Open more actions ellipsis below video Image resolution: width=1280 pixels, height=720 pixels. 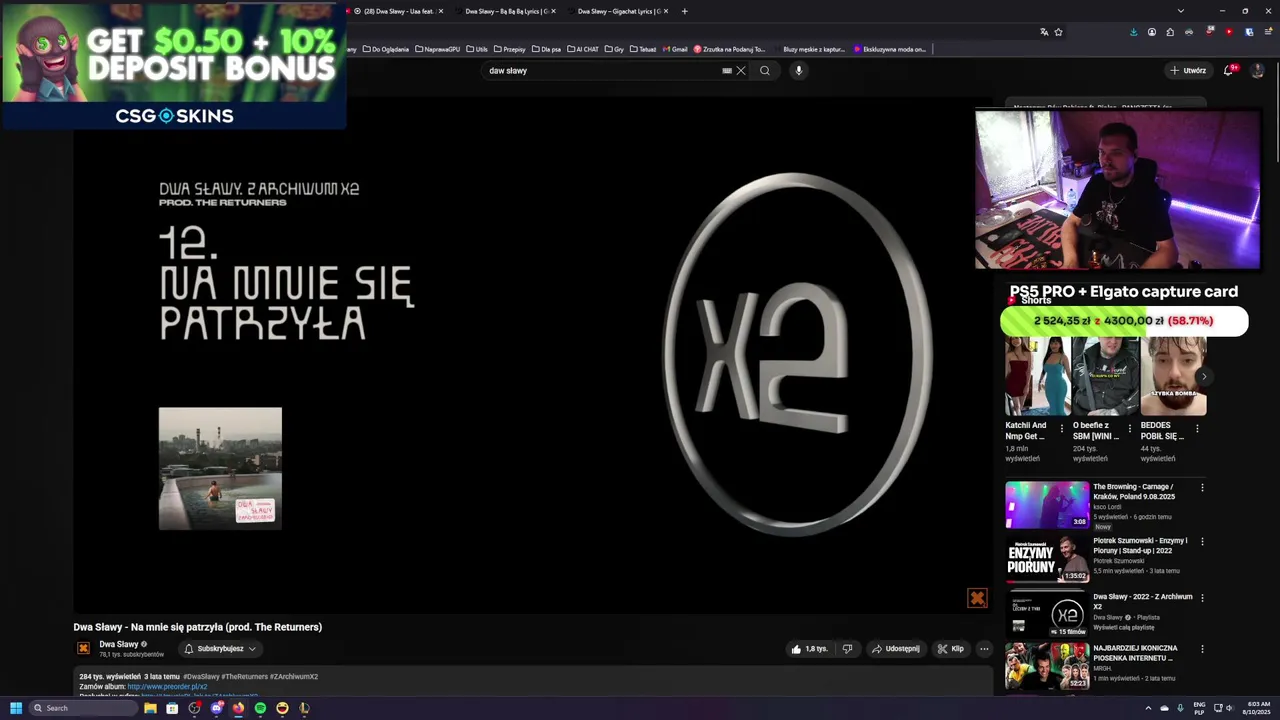pyautogui.click(x=984, y=649)
